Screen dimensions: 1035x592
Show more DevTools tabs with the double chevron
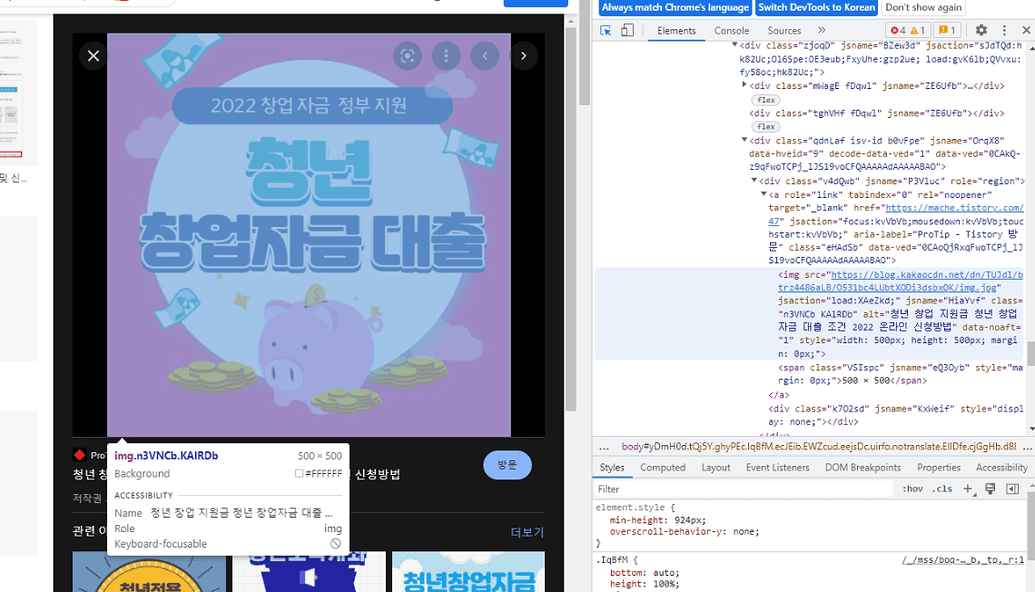tap(821, 30)
